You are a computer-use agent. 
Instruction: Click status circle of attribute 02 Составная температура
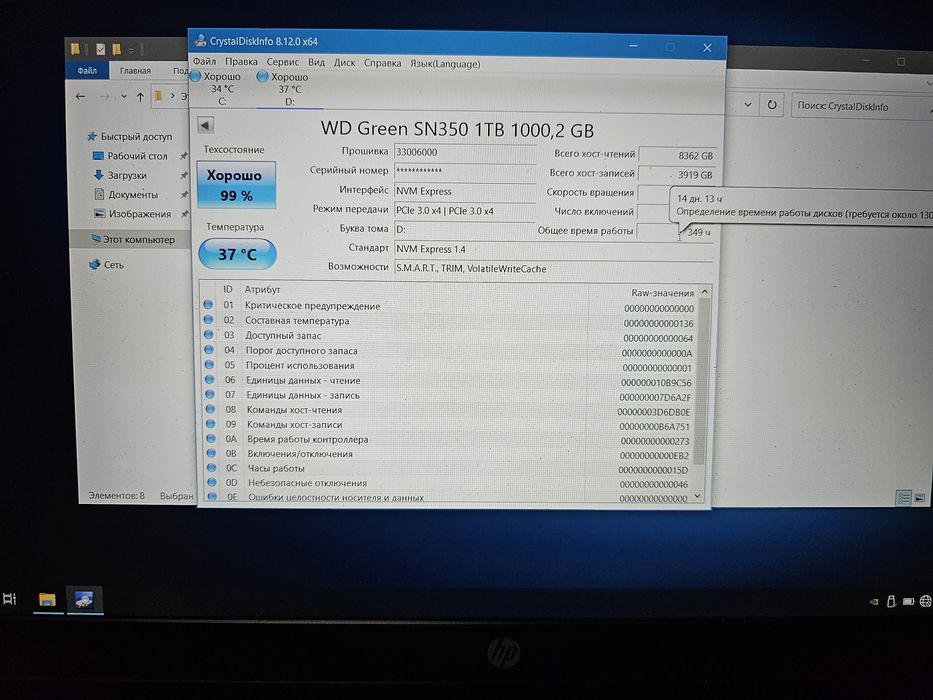click(208, 320)
